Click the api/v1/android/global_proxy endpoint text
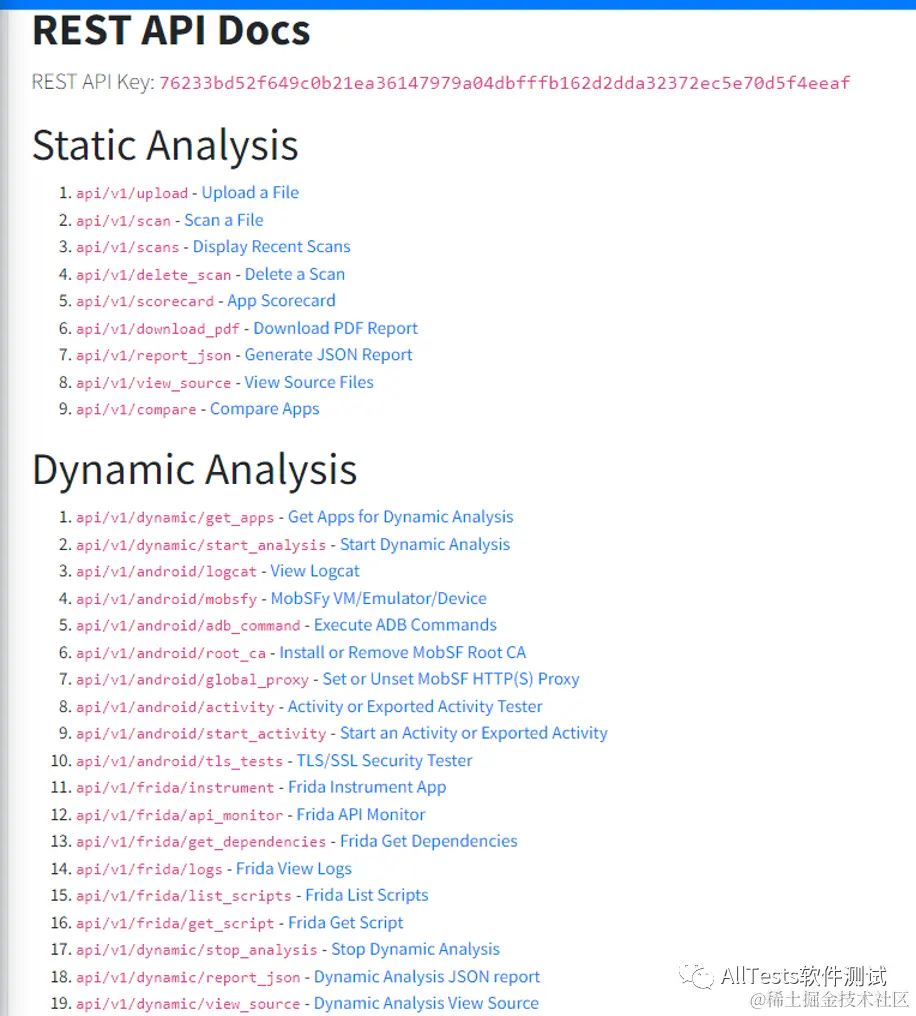 click(x=192, y=679)
